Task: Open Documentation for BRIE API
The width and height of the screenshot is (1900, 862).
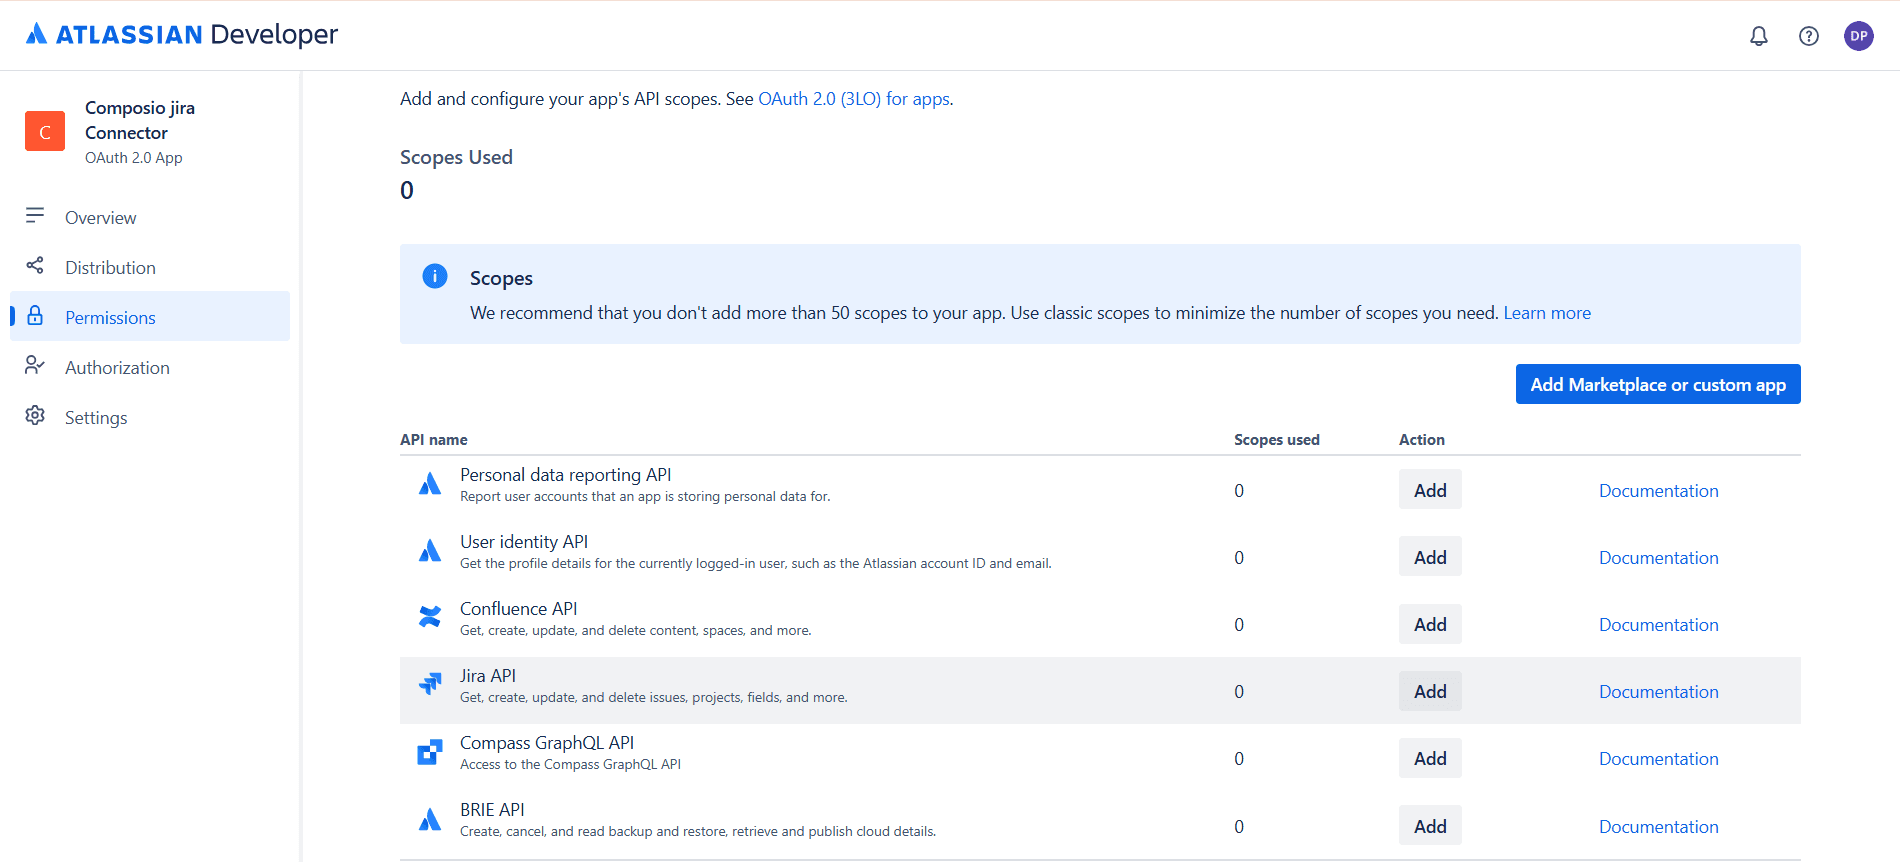Action: click(x=1658, y=827)
